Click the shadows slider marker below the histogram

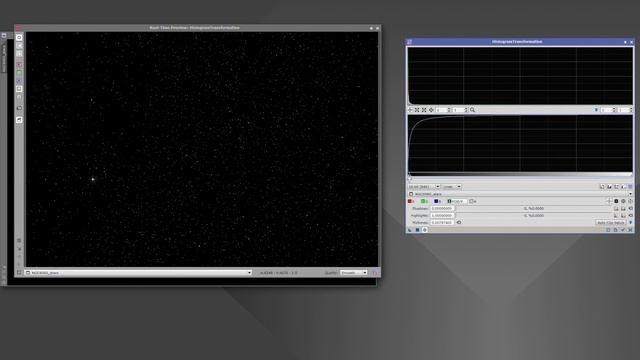[409, 178]
